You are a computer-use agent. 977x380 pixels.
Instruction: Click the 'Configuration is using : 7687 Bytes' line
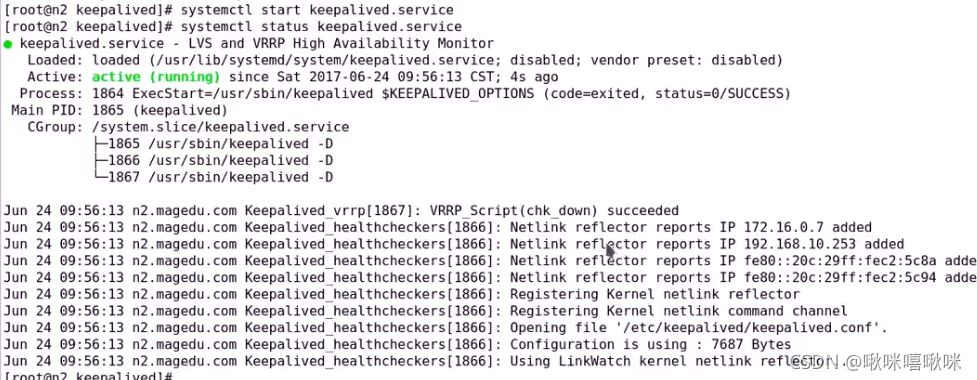point(651,344)
